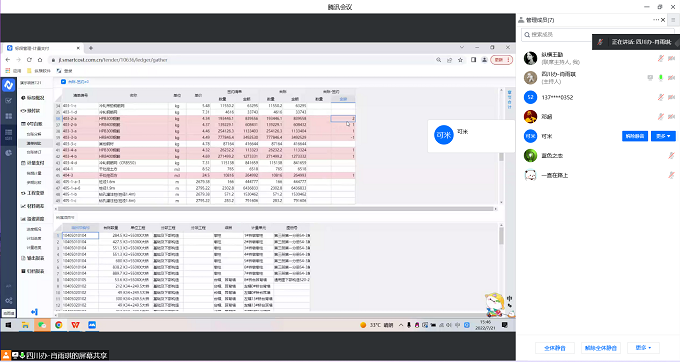Click the speaking-indicator mic icon in dark banner
The width and height of the screenshot is (680, 362).
click(600, 42)
